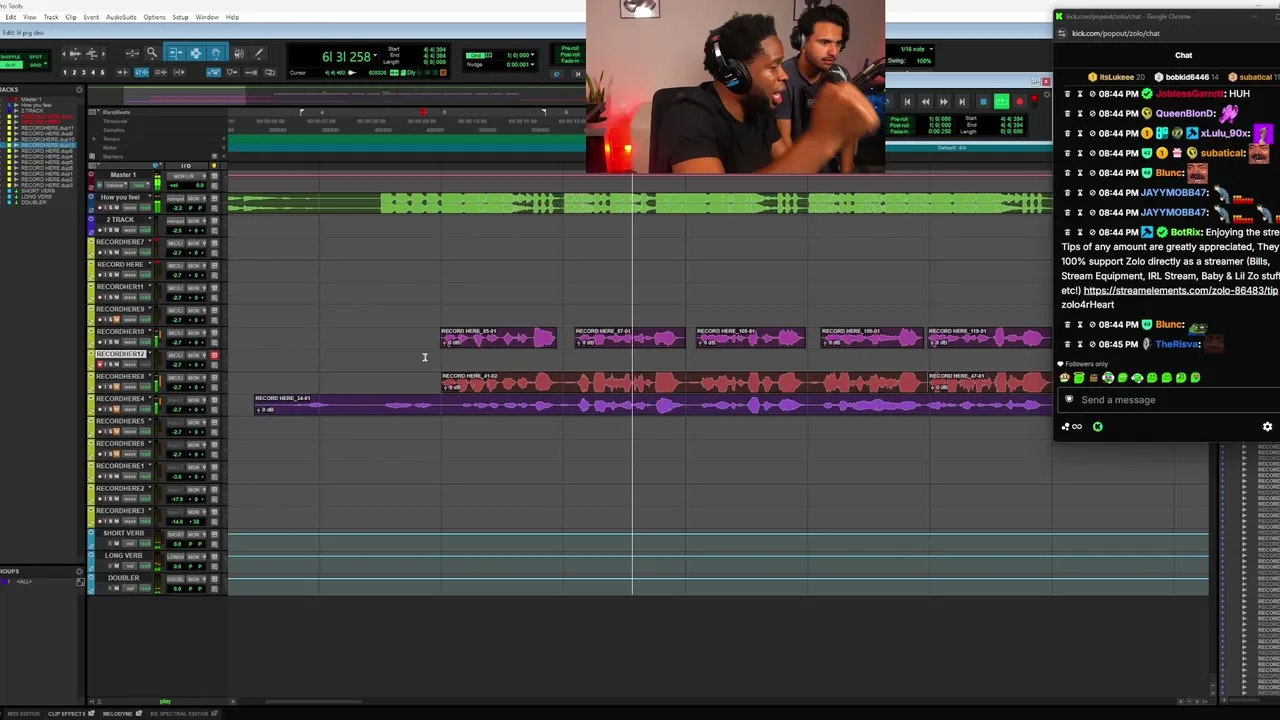Select the Selector tool
The width and height of the screenshot is (1280, 720).
pos(196,52)
